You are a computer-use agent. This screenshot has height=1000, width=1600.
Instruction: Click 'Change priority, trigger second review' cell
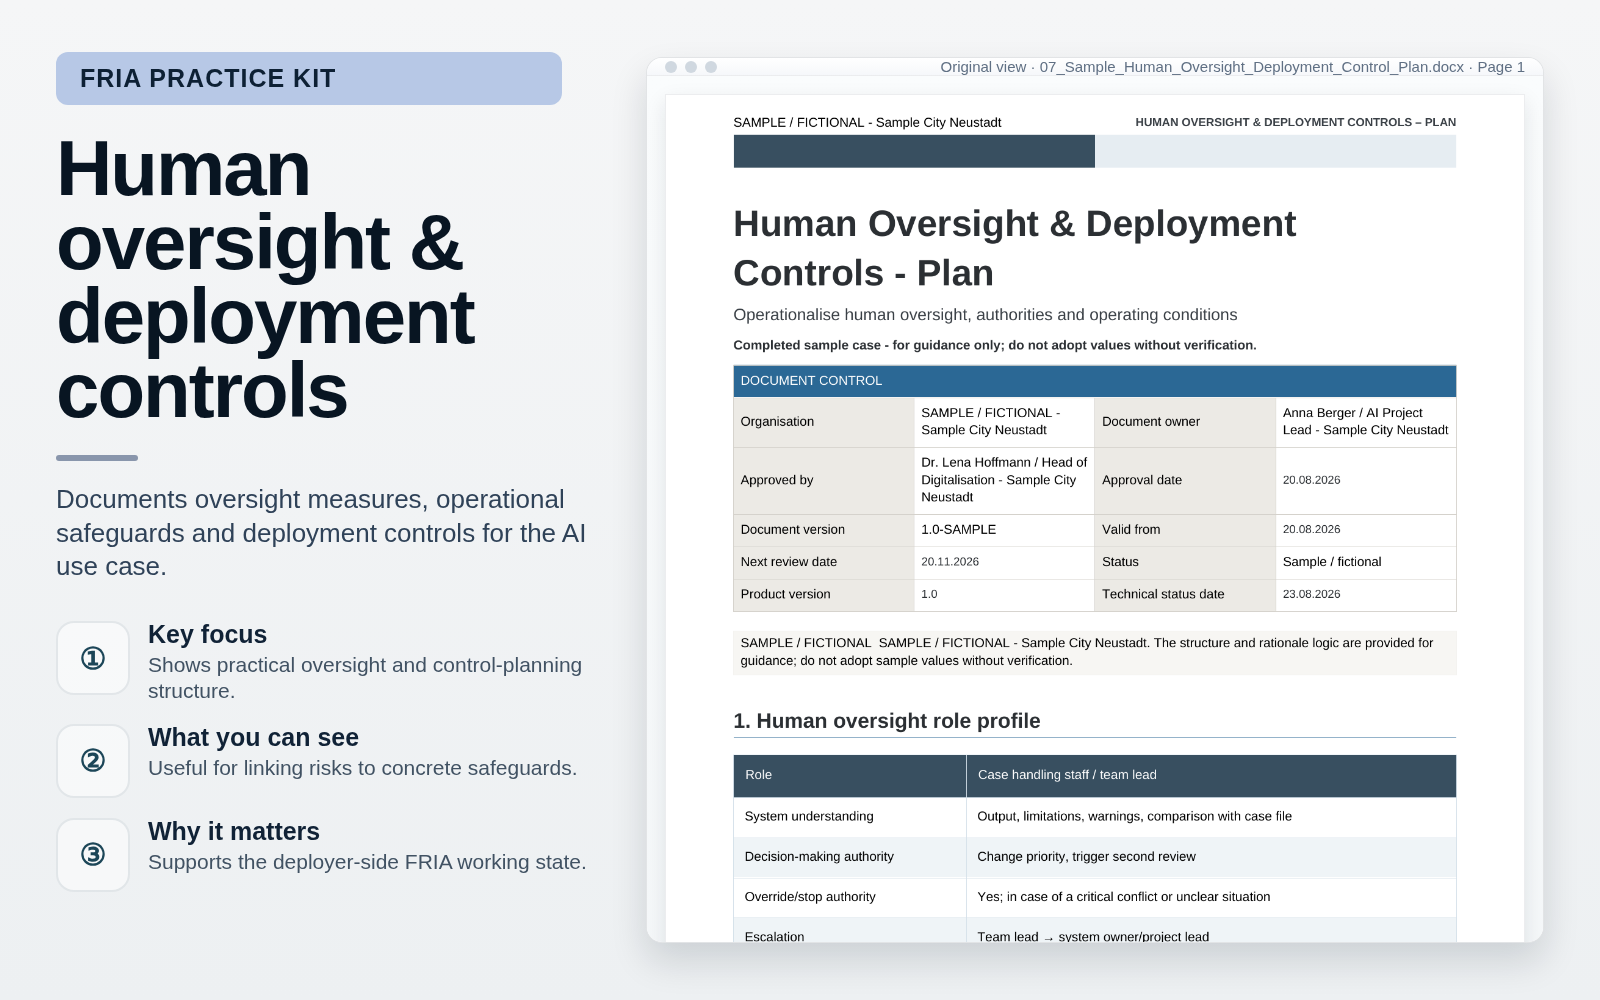1211,856
